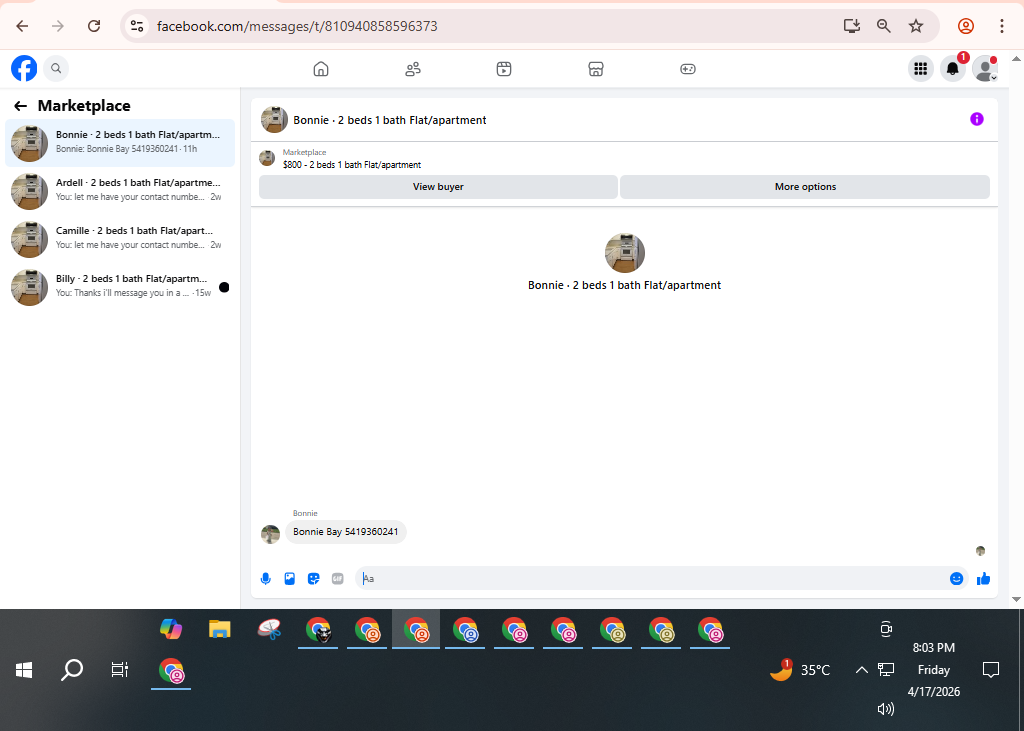Open the Marketplace storefront icon
The width and height of the screenshot is (1024, 731).
596,69
